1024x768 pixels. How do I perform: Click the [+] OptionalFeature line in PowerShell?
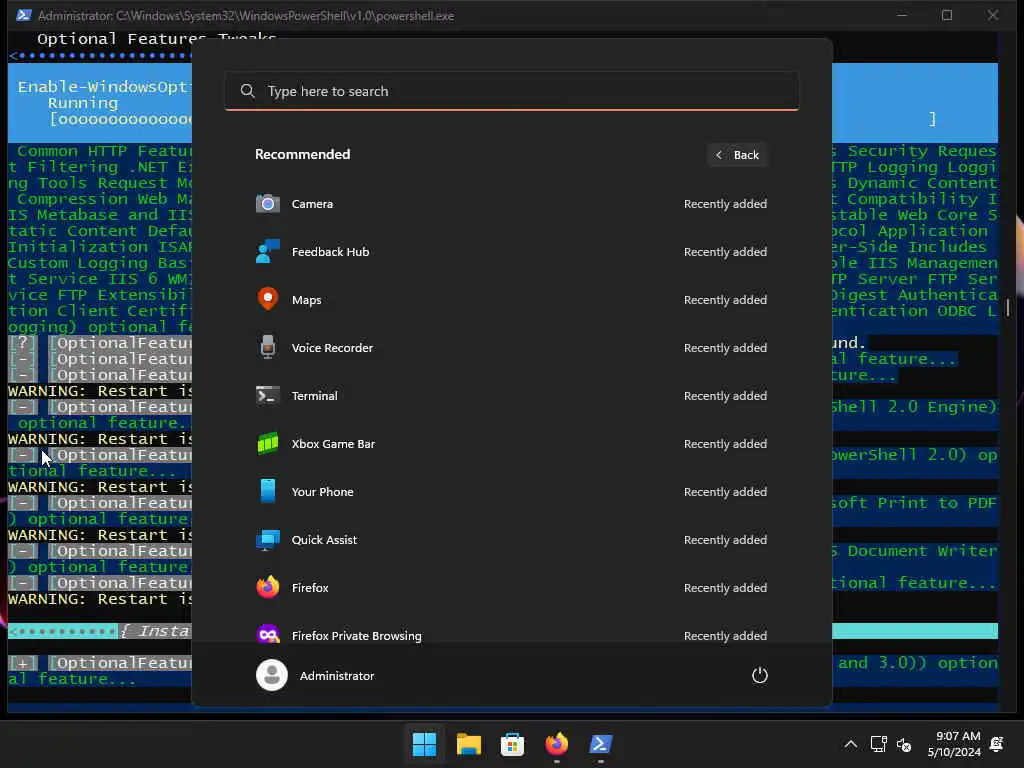pos(100,663)
